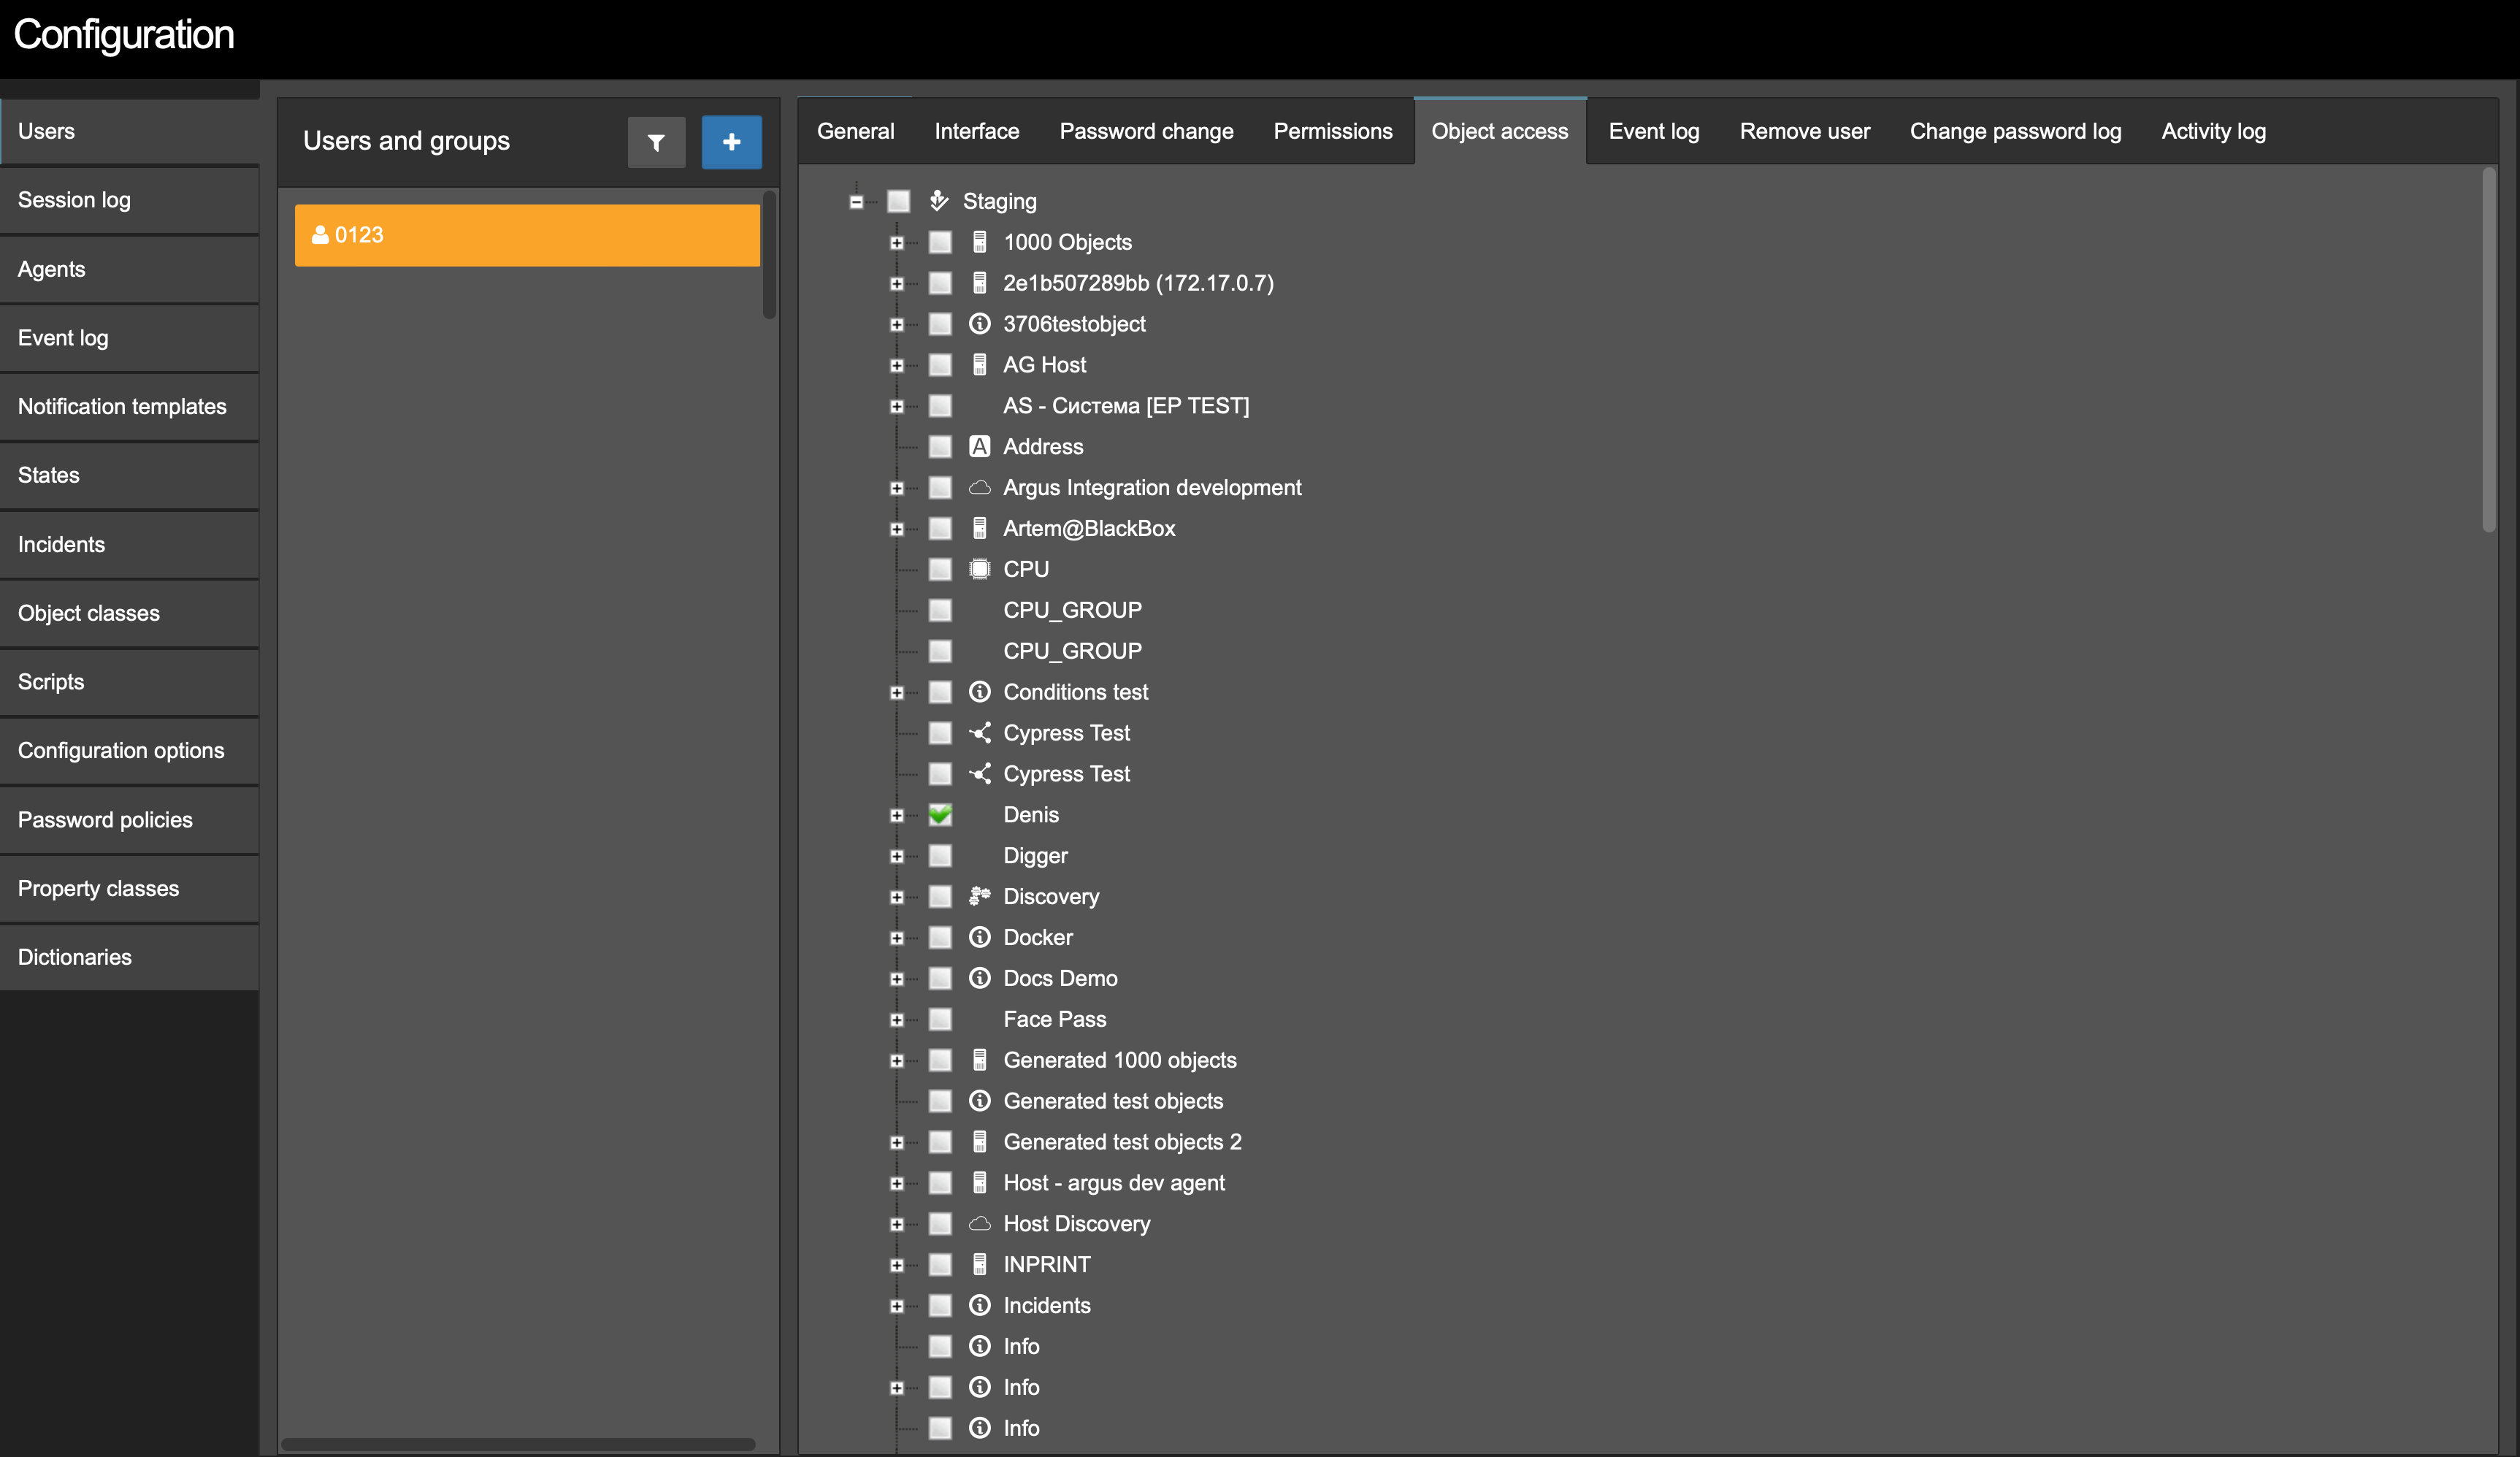This screenshot has width=2520, height=1457.
Task: Click the user icon in the 0123 row
Action: click(x=320, y=235)
